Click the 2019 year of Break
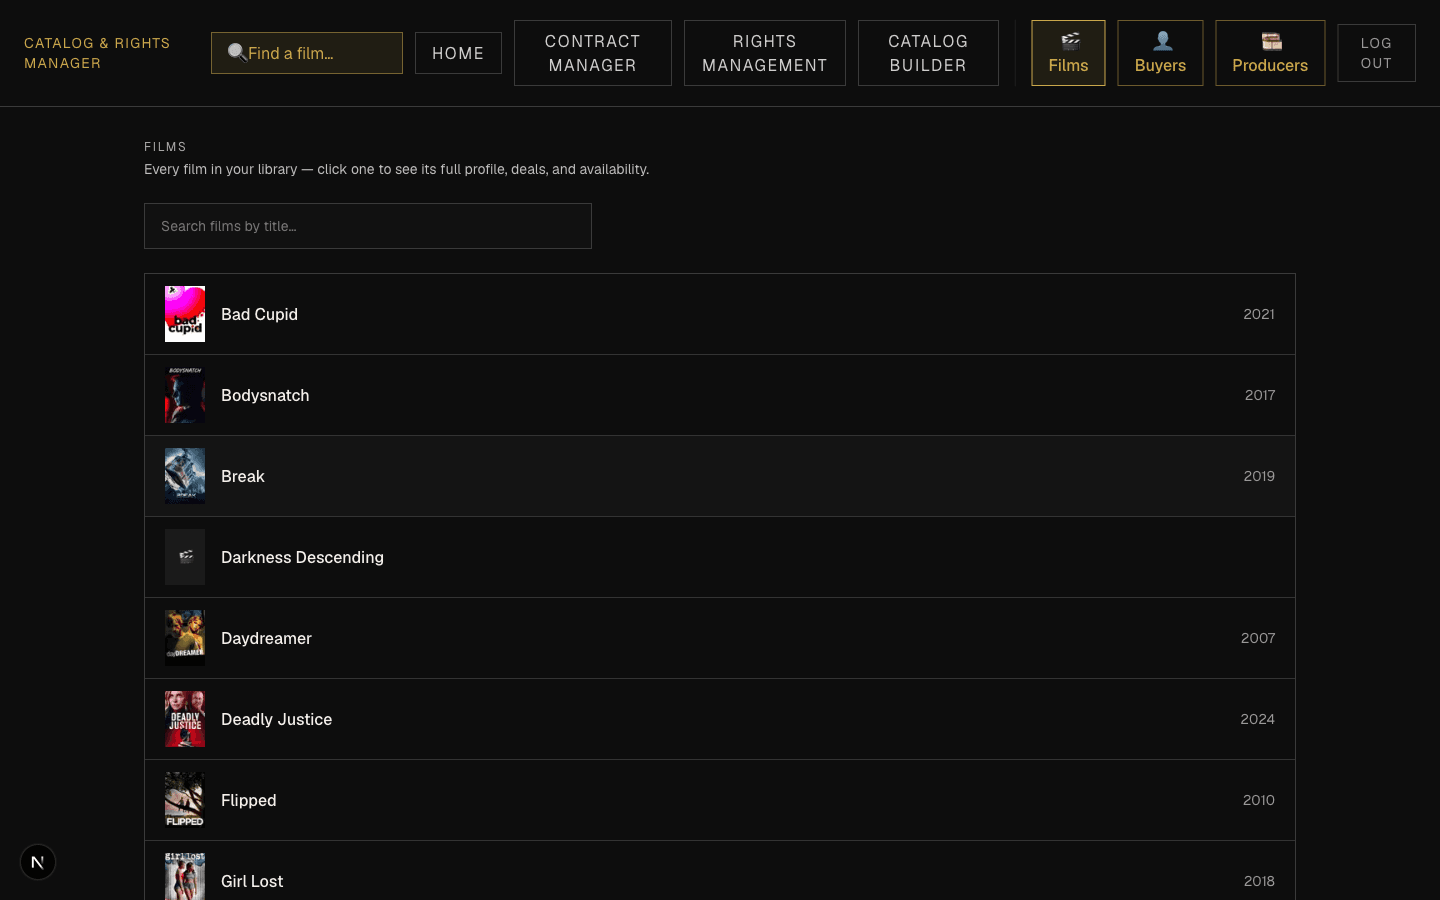Viewport: 1440px width, 900px height. click(1259, 476)
